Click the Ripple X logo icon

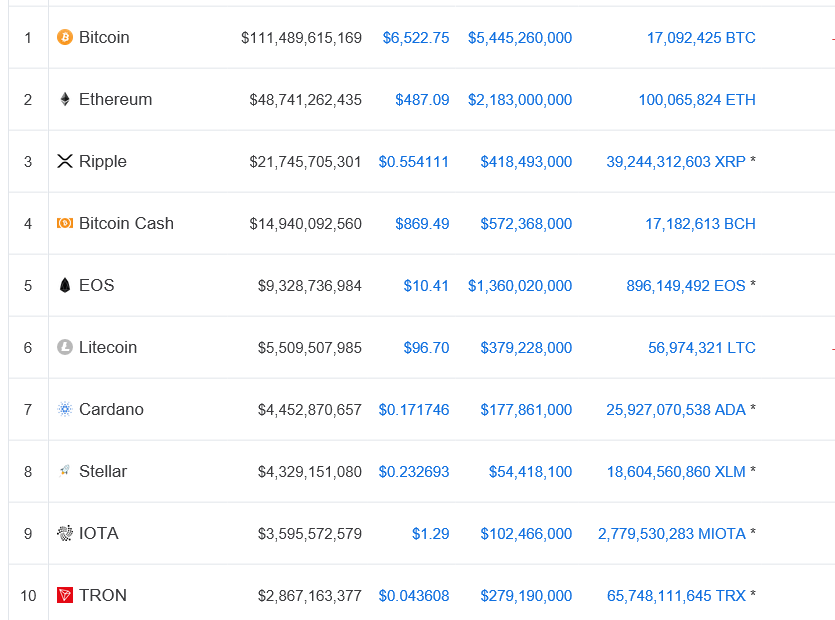pos(65,162)
